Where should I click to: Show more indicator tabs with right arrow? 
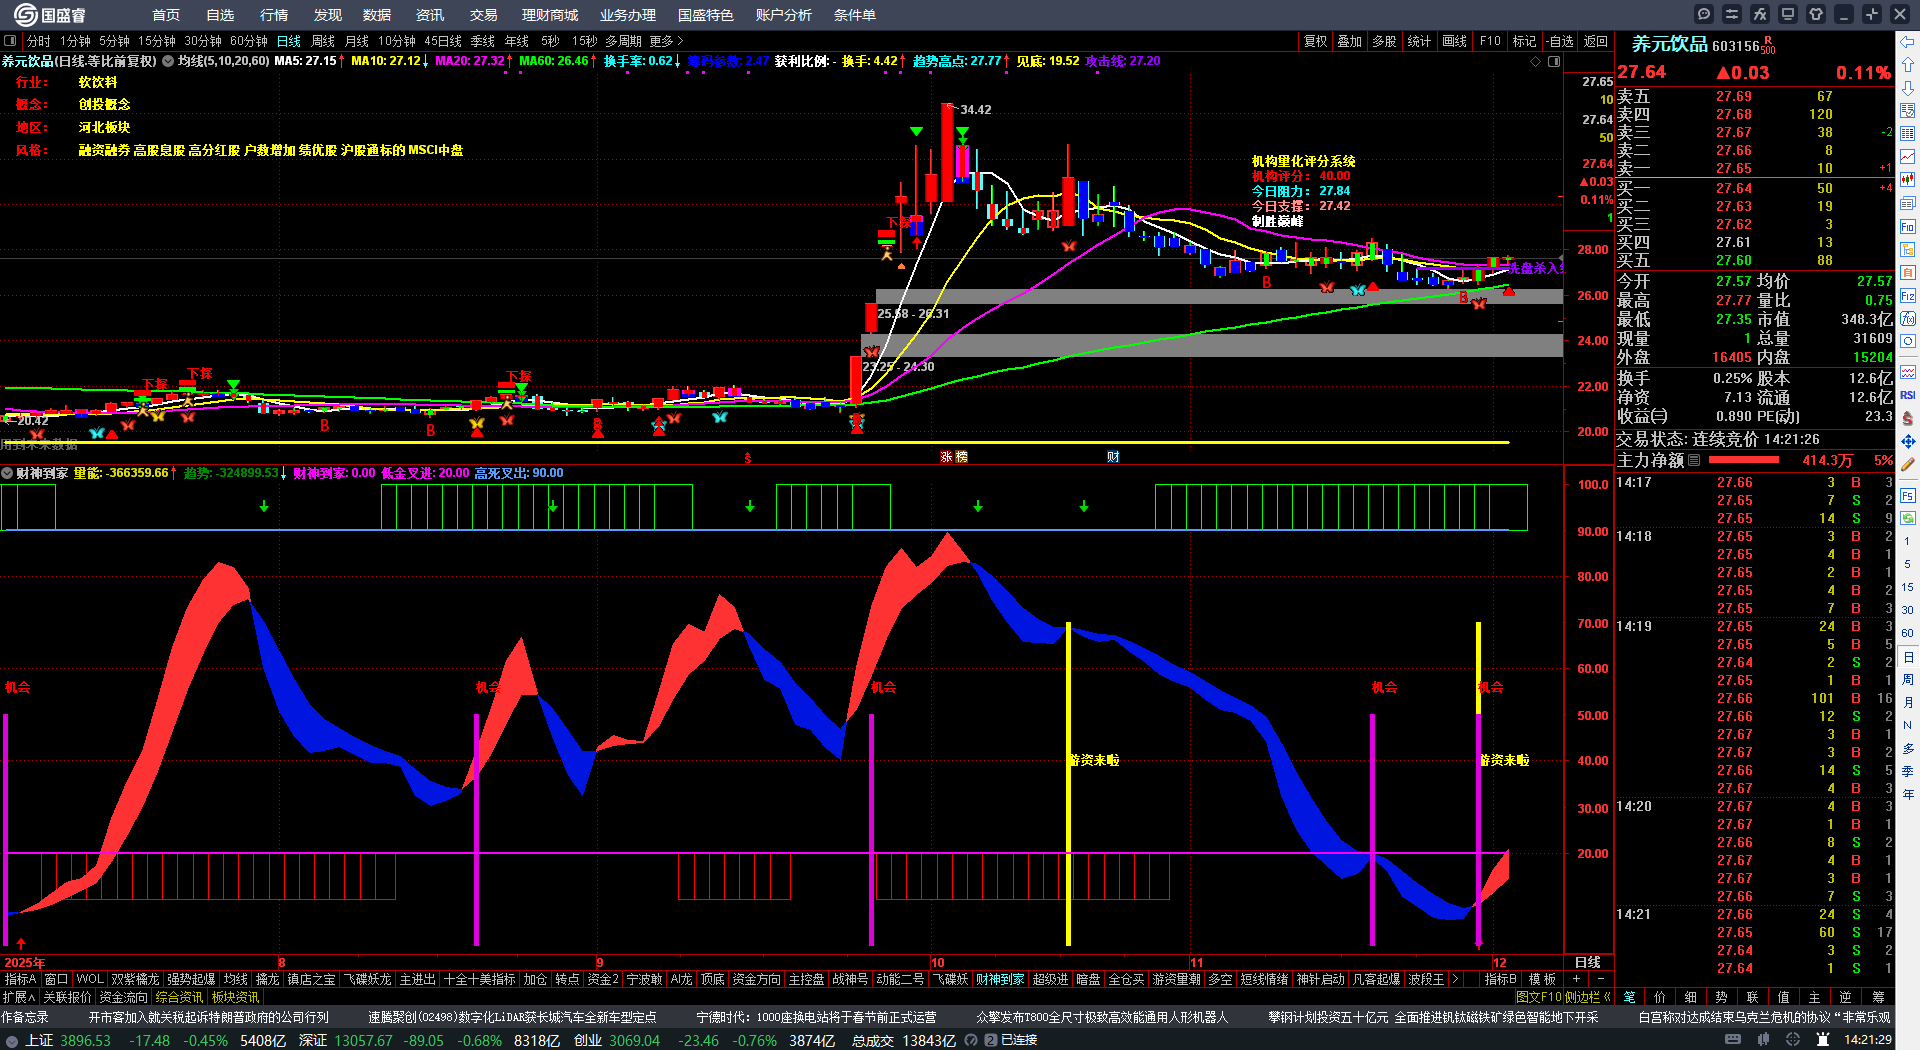(x=1455, y=979)
